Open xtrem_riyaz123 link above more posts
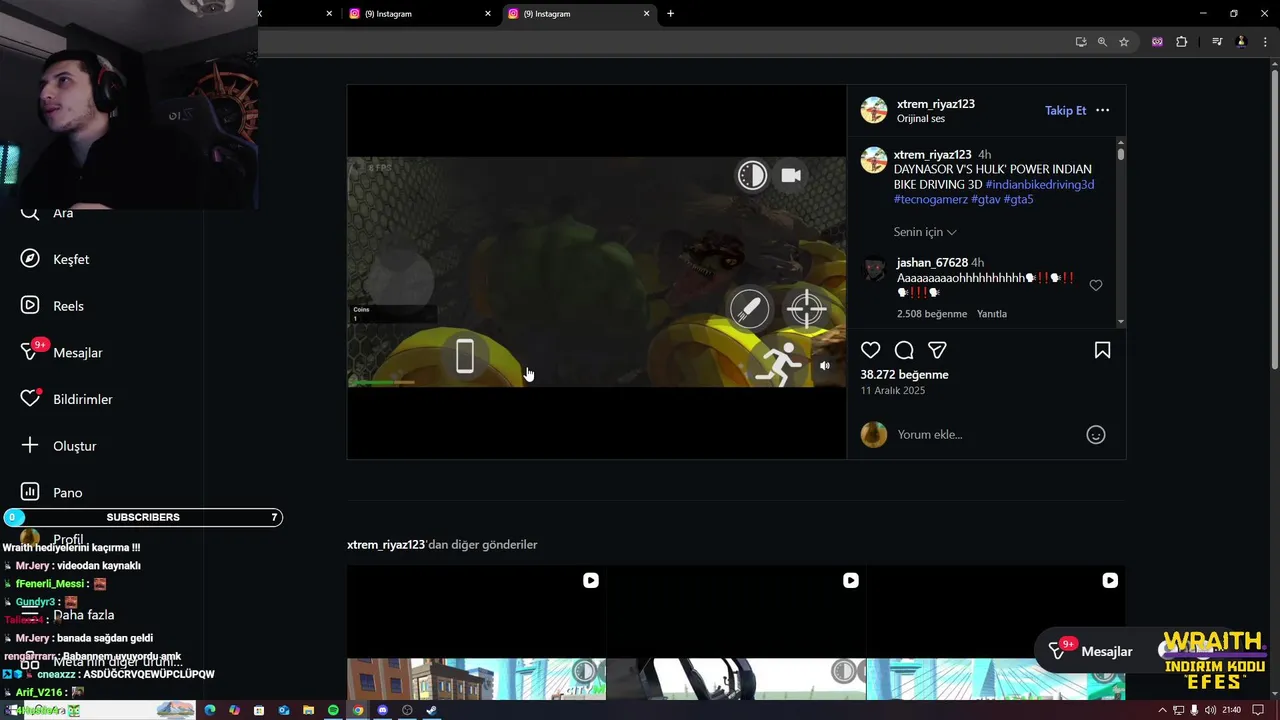 385,545
